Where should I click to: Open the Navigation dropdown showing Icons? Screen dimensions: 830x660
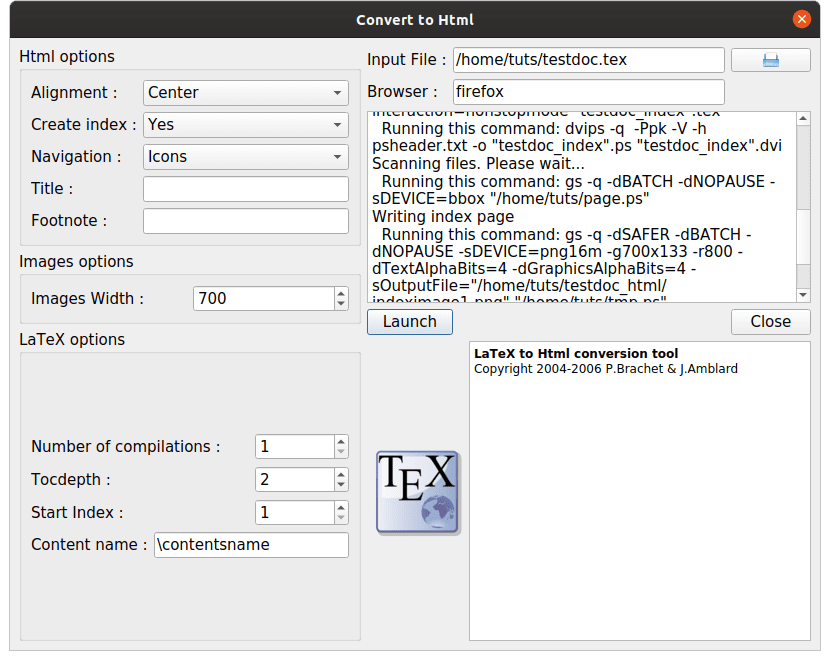pyautogui.click(x=245, y=156)
